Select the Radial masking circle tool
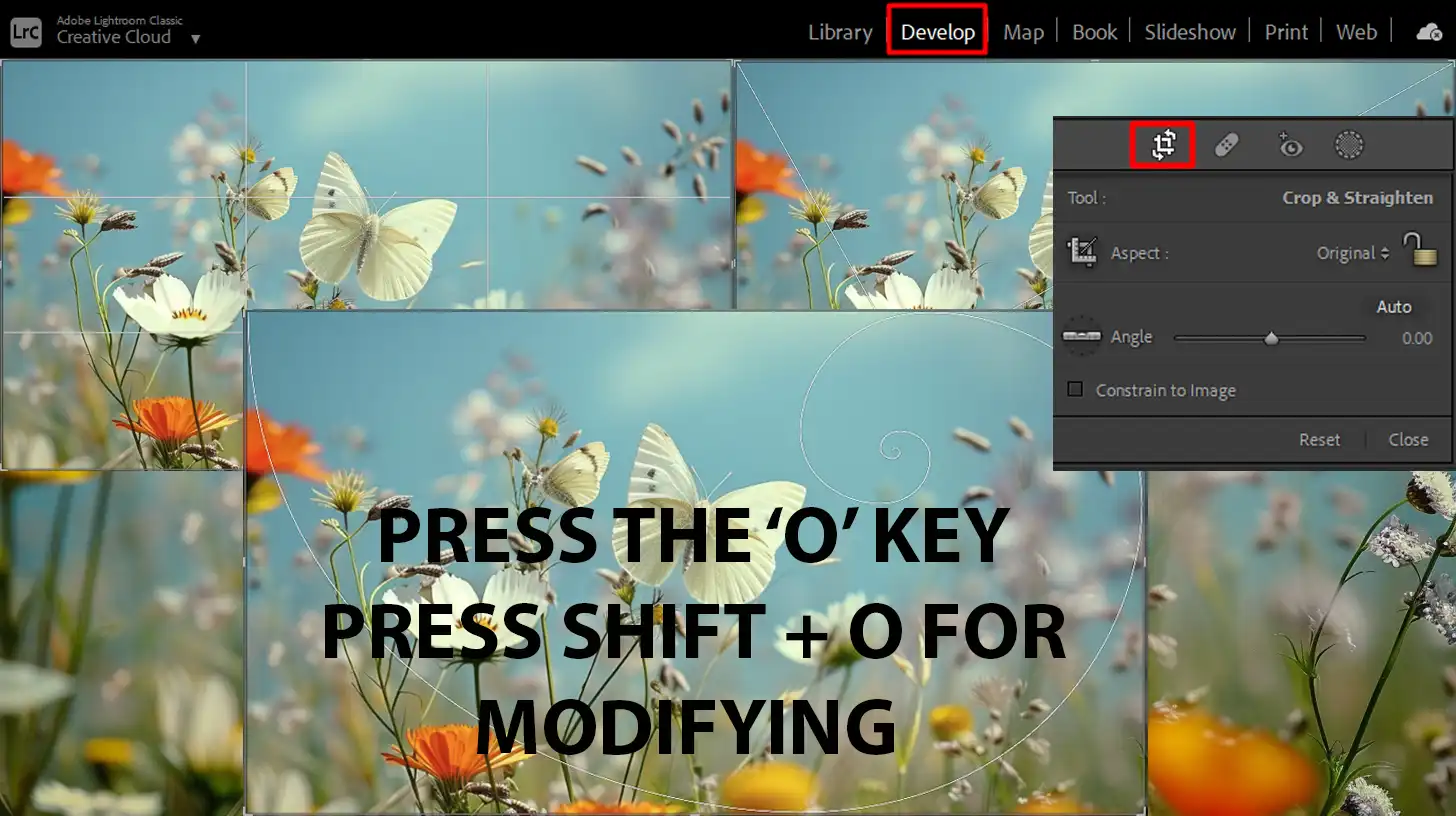The image size is (1456, 816). point(1350,146)
